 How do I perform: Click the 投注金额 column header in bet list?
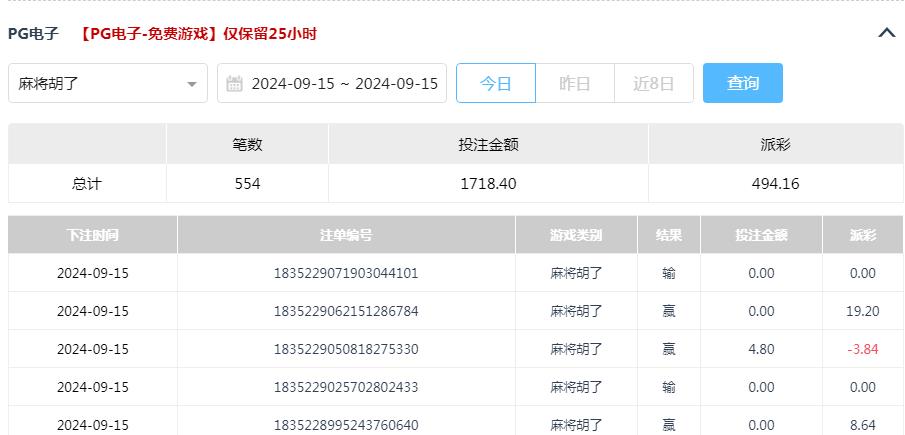pos(761,235)
